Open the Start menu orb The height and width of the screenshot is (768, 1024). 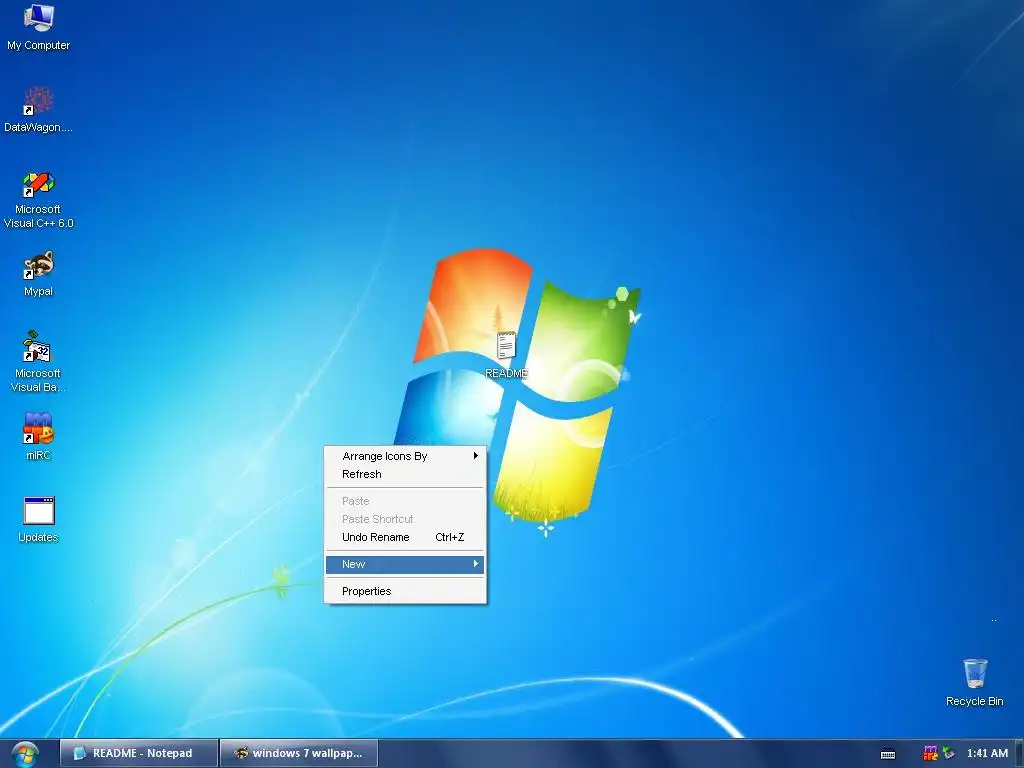(24, 754)
